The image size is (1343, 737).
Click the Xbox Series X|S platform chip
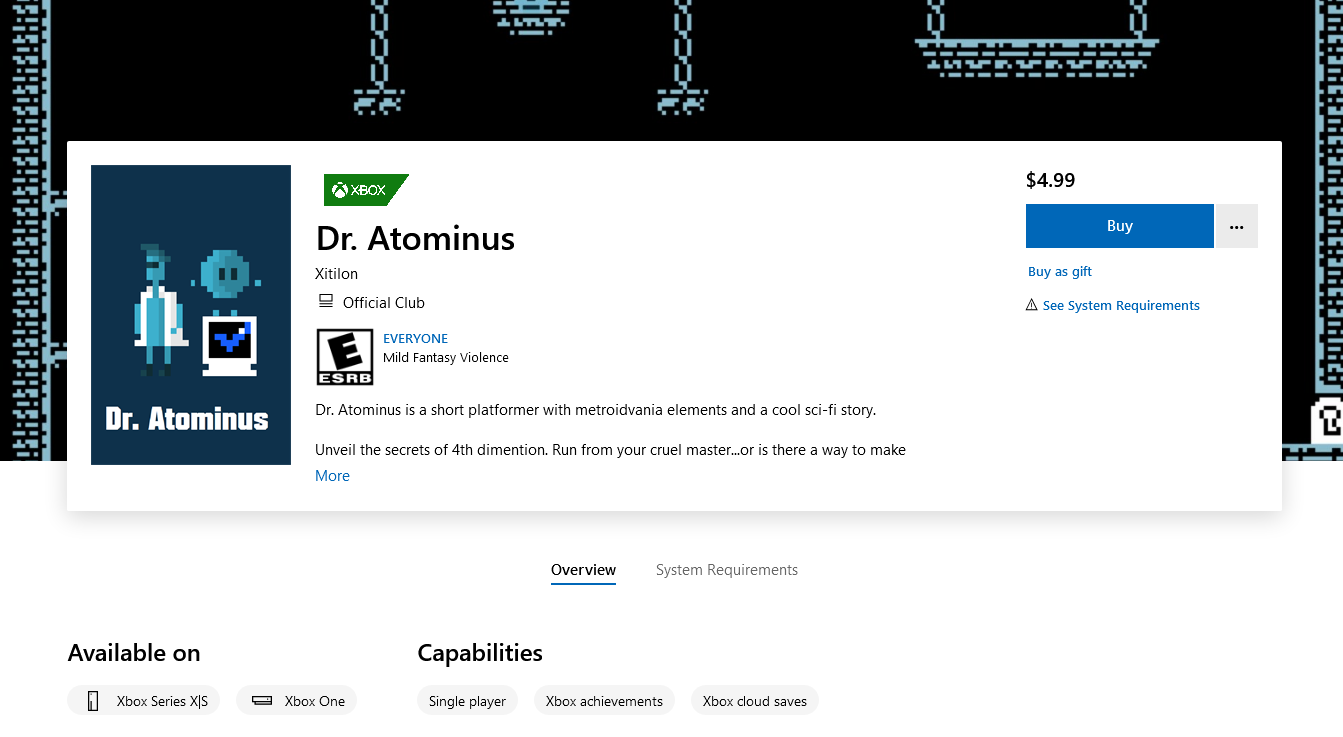pos(144,701)
